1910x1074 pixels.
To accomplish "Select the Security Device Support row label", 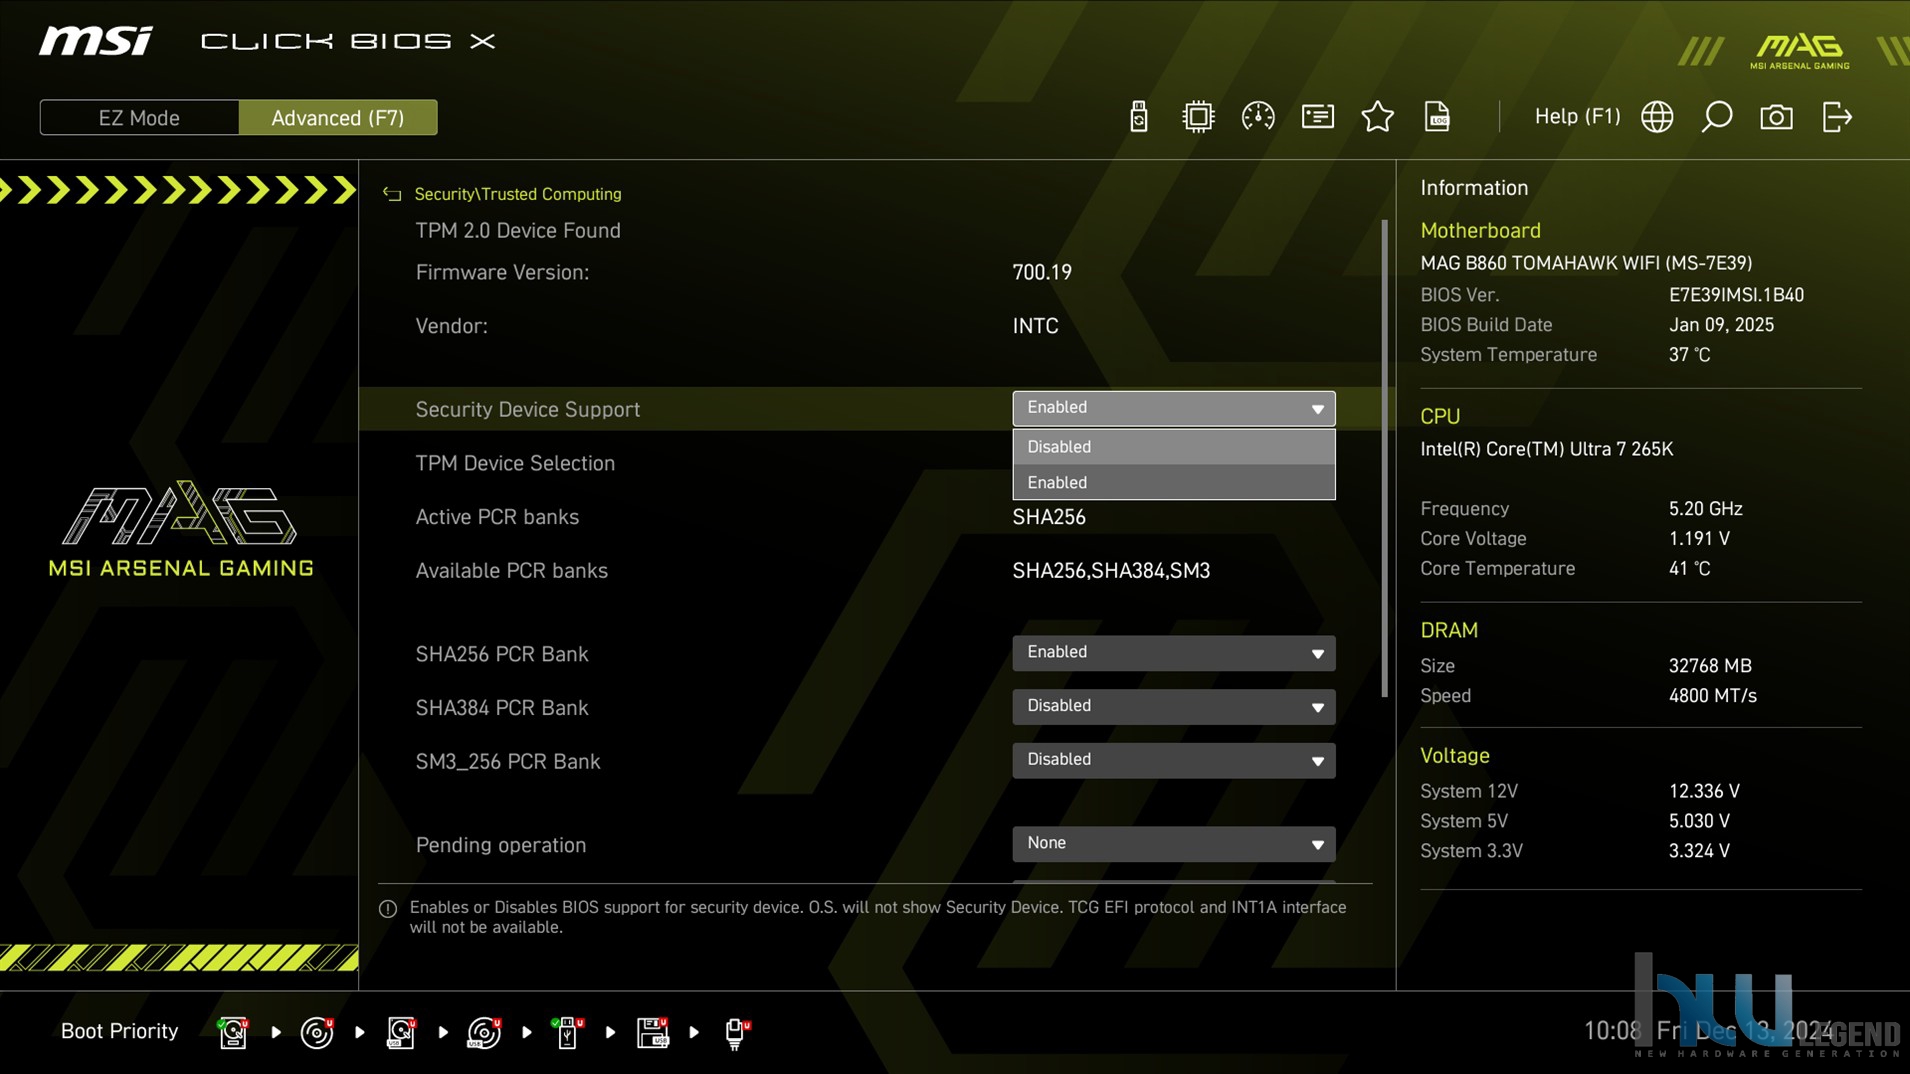I will coord(528,409).
